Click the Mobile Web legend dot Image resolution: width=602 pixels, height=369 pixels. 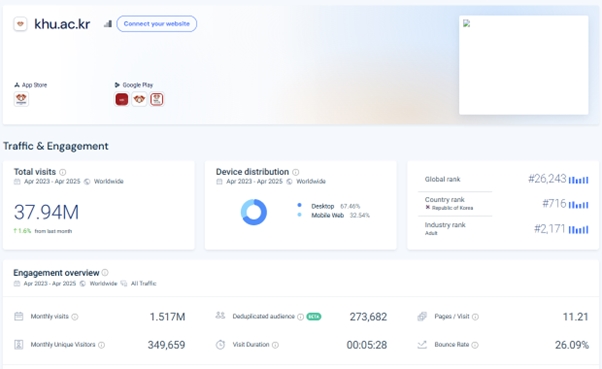coord(299,215)
